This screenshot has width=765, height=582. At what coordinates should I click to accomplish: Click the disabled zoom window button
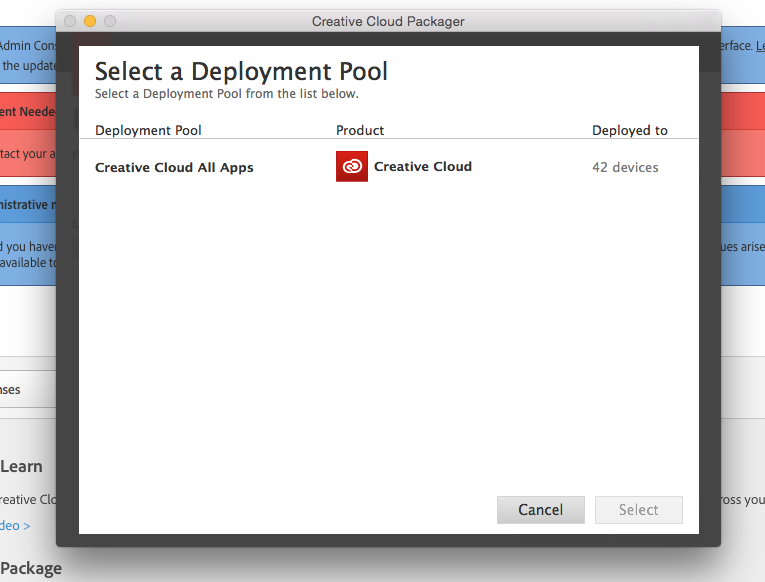[110, 21]
